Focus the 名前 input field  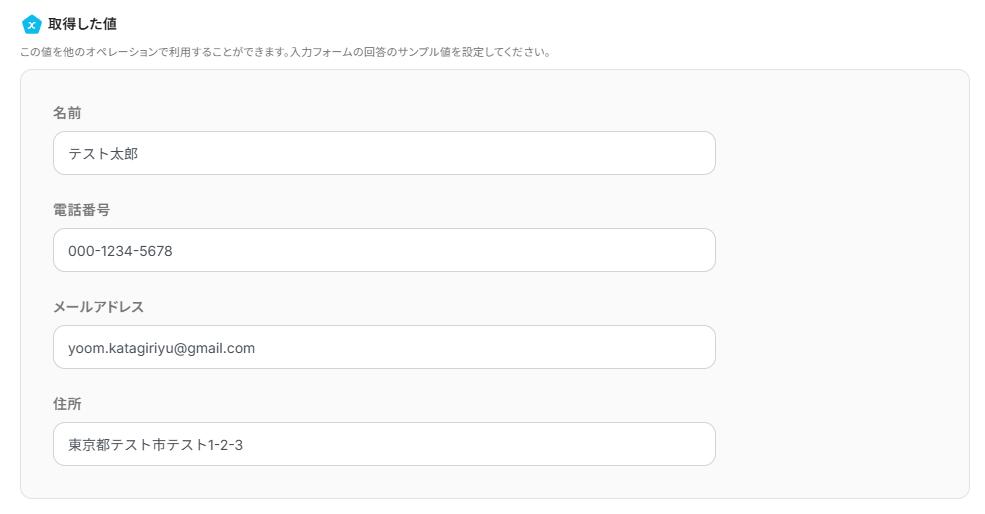pyautogui.click(x=384, y=153)
